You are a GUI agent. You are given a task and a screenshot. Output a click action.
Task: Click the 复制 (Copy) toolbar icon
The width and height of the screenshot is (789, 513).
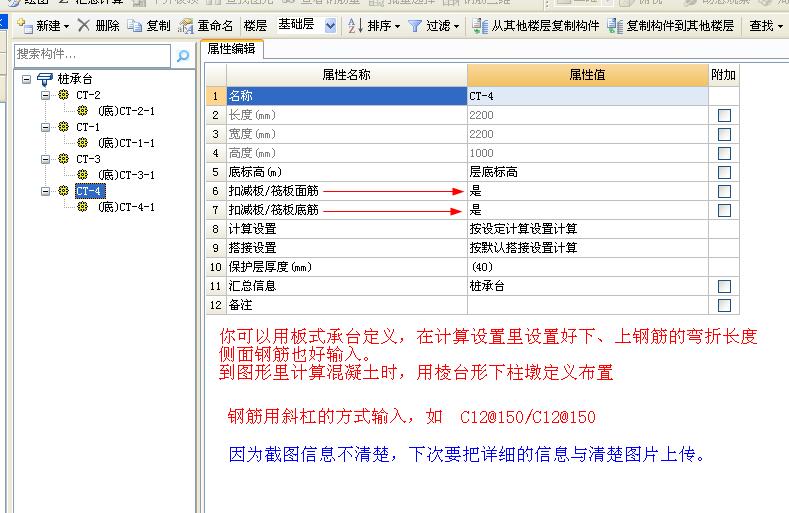[x=134, y=25]
